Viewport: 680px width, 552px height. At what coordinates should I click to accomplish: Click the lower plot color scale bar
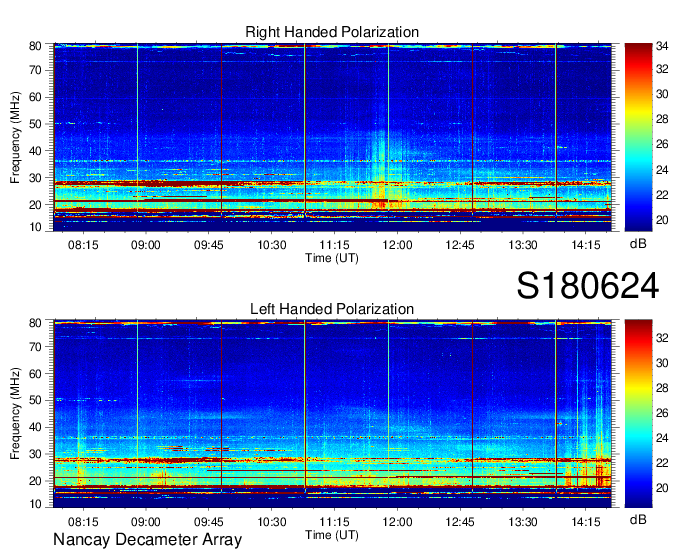pos(638,414)
